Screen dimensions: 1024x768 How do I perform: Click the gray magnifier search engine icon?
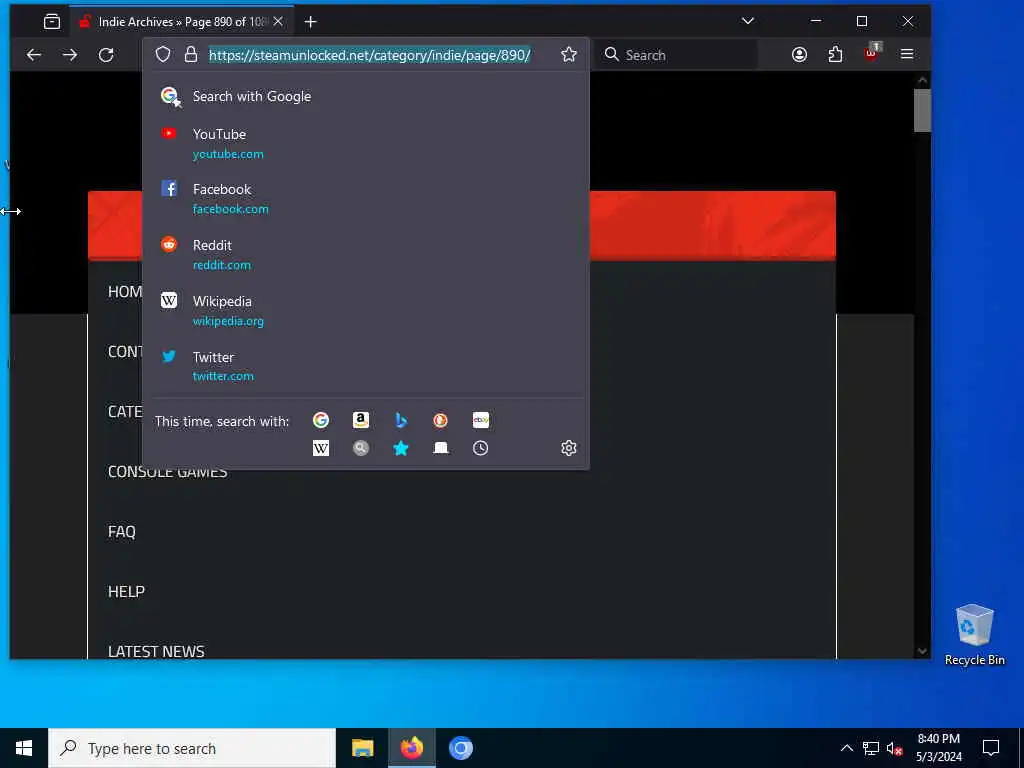point(360,448)
